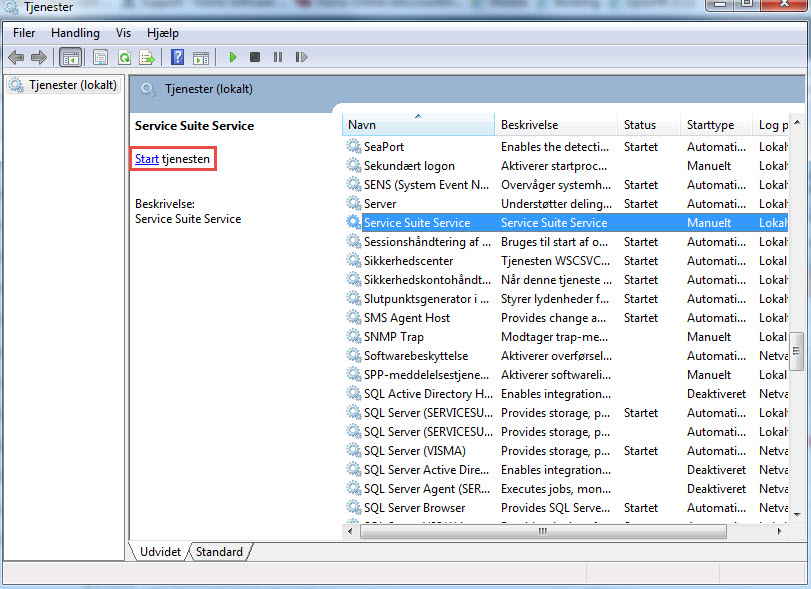
Task: Click the Back arrow in toolbar
Action: point(16,58)
